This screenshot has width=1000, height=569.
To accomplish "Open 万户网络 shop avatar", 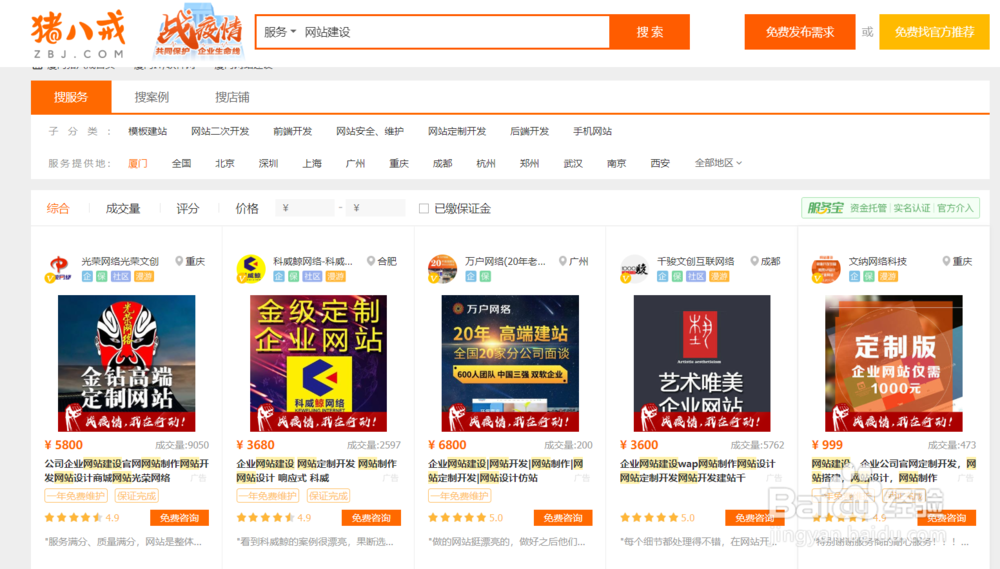I will click(x=442, y=269).
